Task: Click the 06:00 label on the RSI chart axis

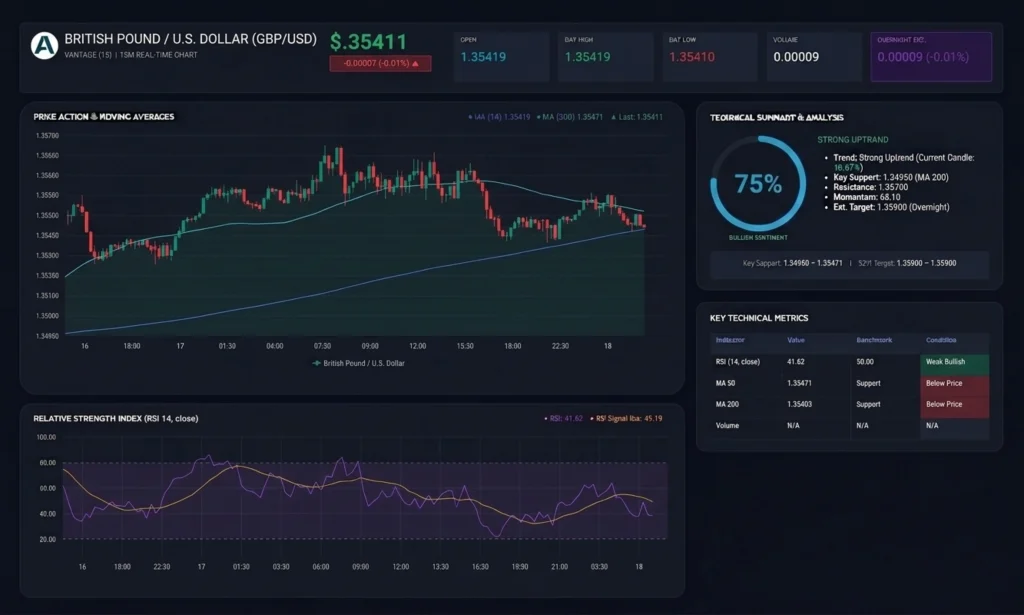Action: [321, 567]
